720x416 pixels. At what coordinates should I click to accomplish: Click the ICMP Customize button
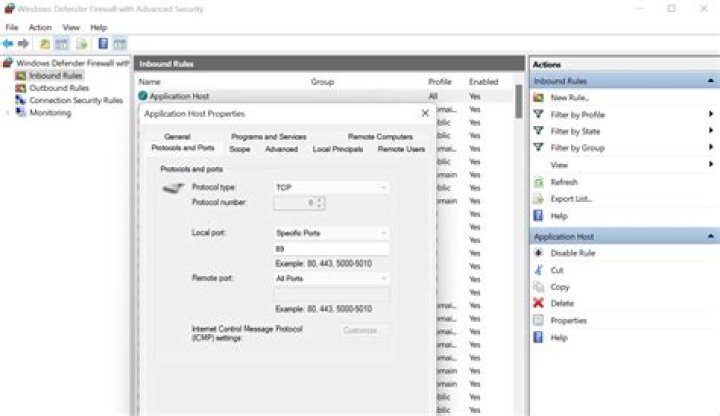click(x=361, y=330)
